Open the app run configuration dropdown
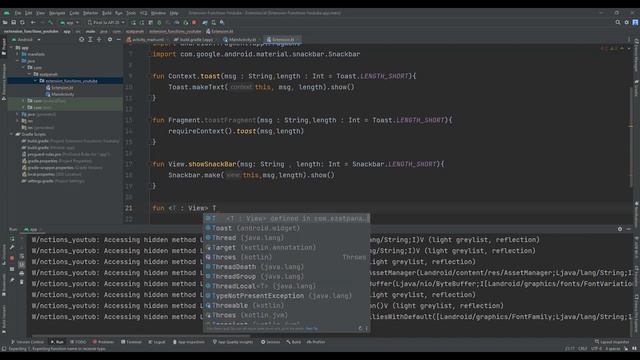 click(x=69, y=22)
